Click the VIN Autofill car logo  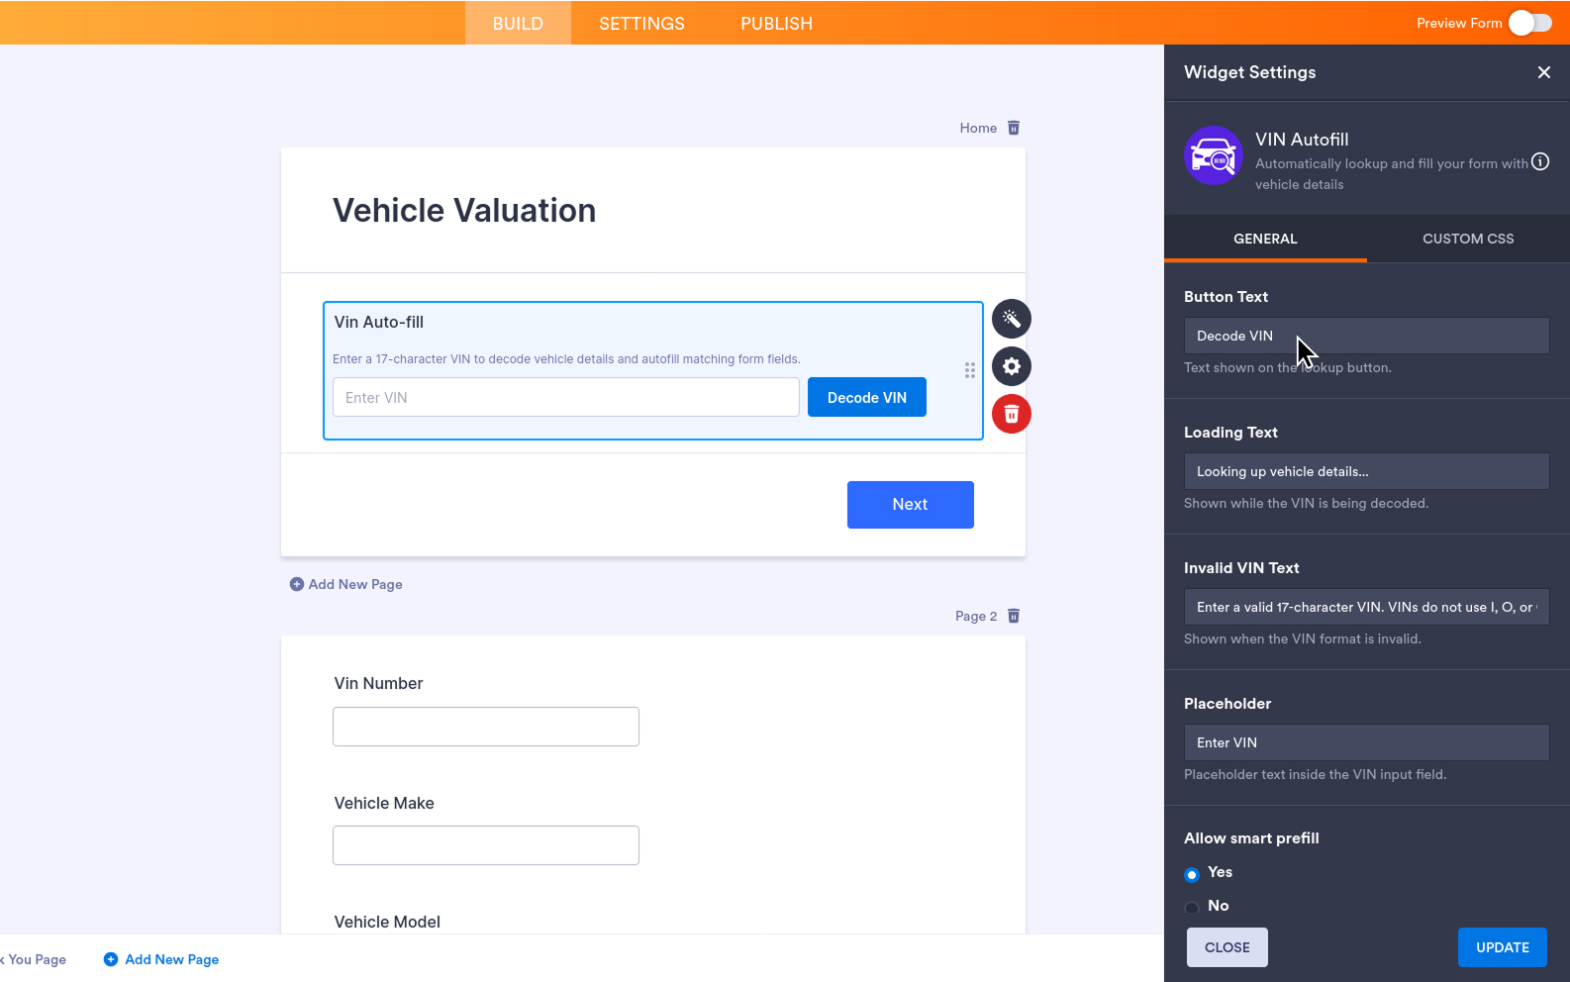[1213, 156]
